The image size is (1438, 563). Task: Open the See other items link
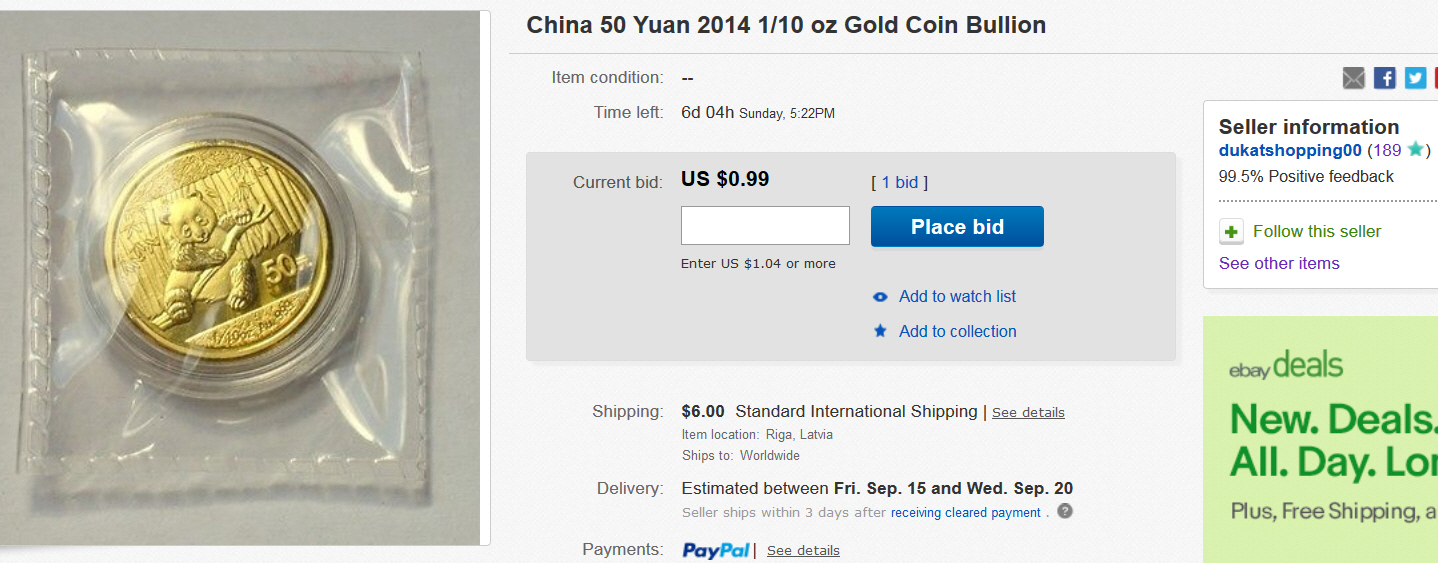pyautogui.click(x=1279, y=263)
